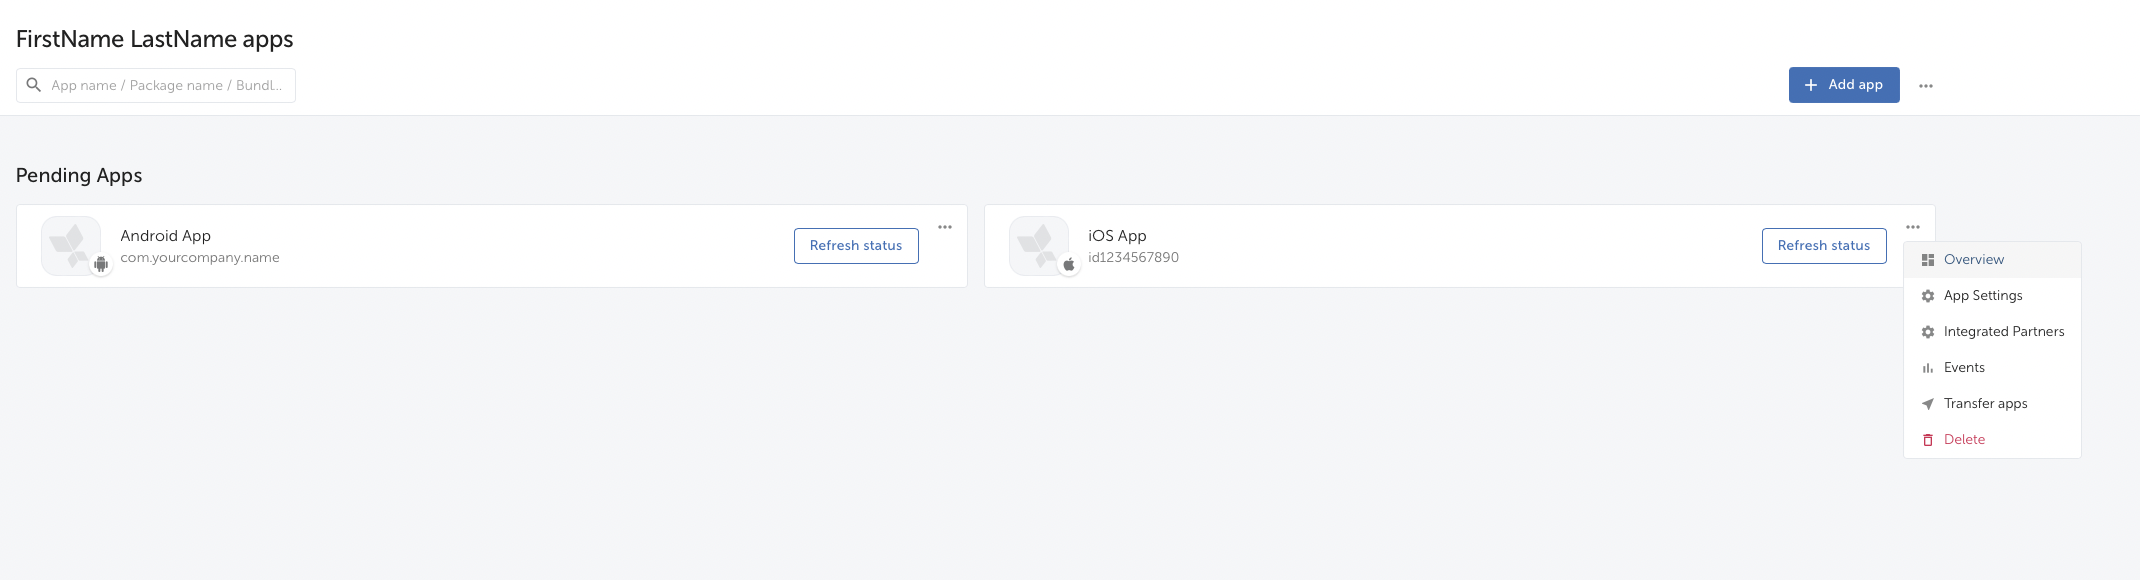This screenshot has height=580, width=2140.
Task: Click the Overview grid icon in menu
Action: [x=1928, y=260]
